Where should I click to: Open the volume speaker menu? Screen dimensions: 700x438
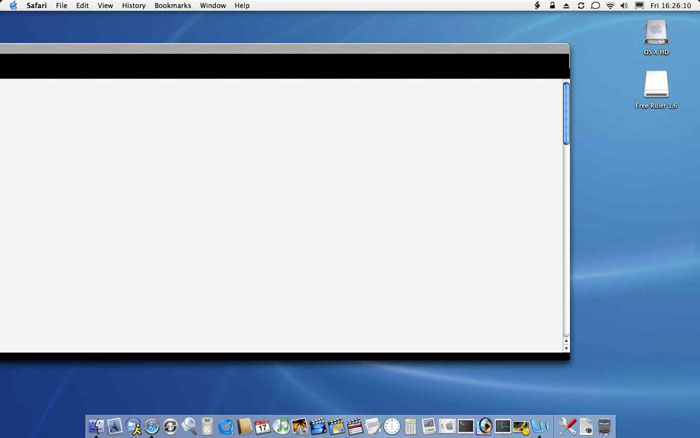624,5
